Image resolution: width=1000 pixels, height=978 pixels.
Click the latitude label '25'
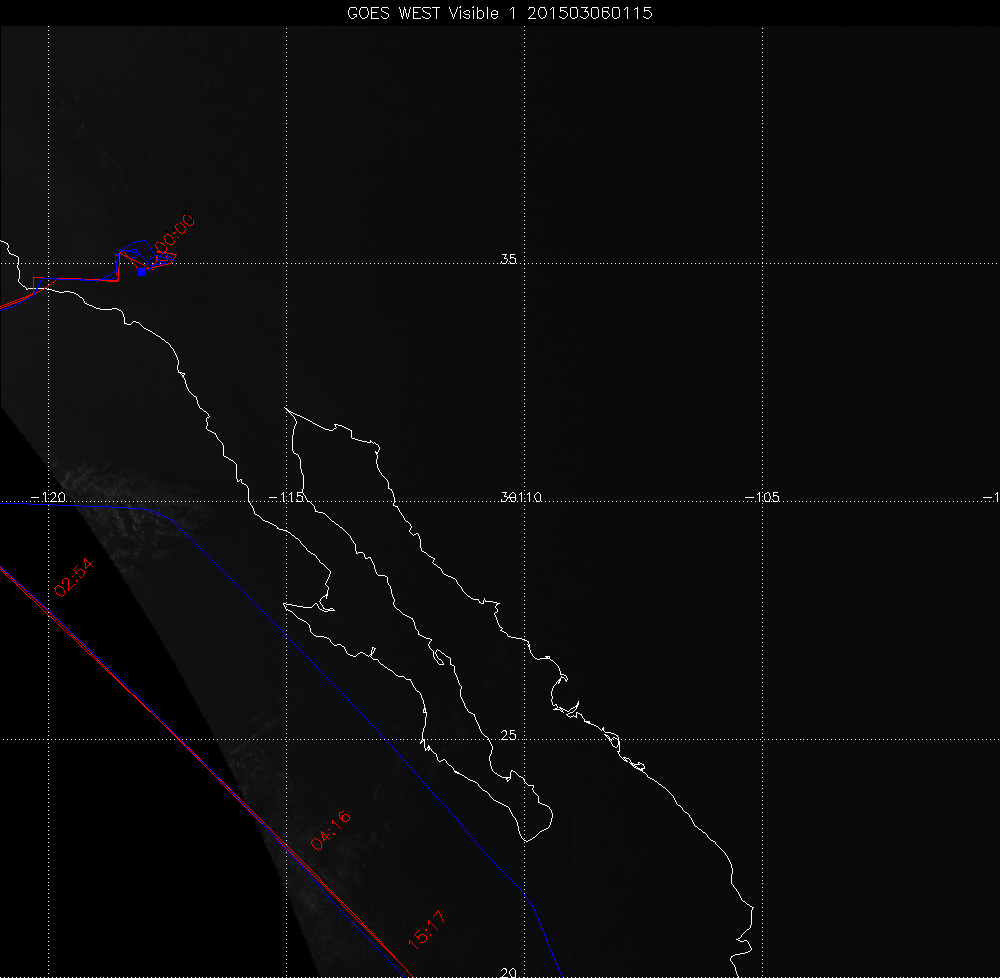508,735
